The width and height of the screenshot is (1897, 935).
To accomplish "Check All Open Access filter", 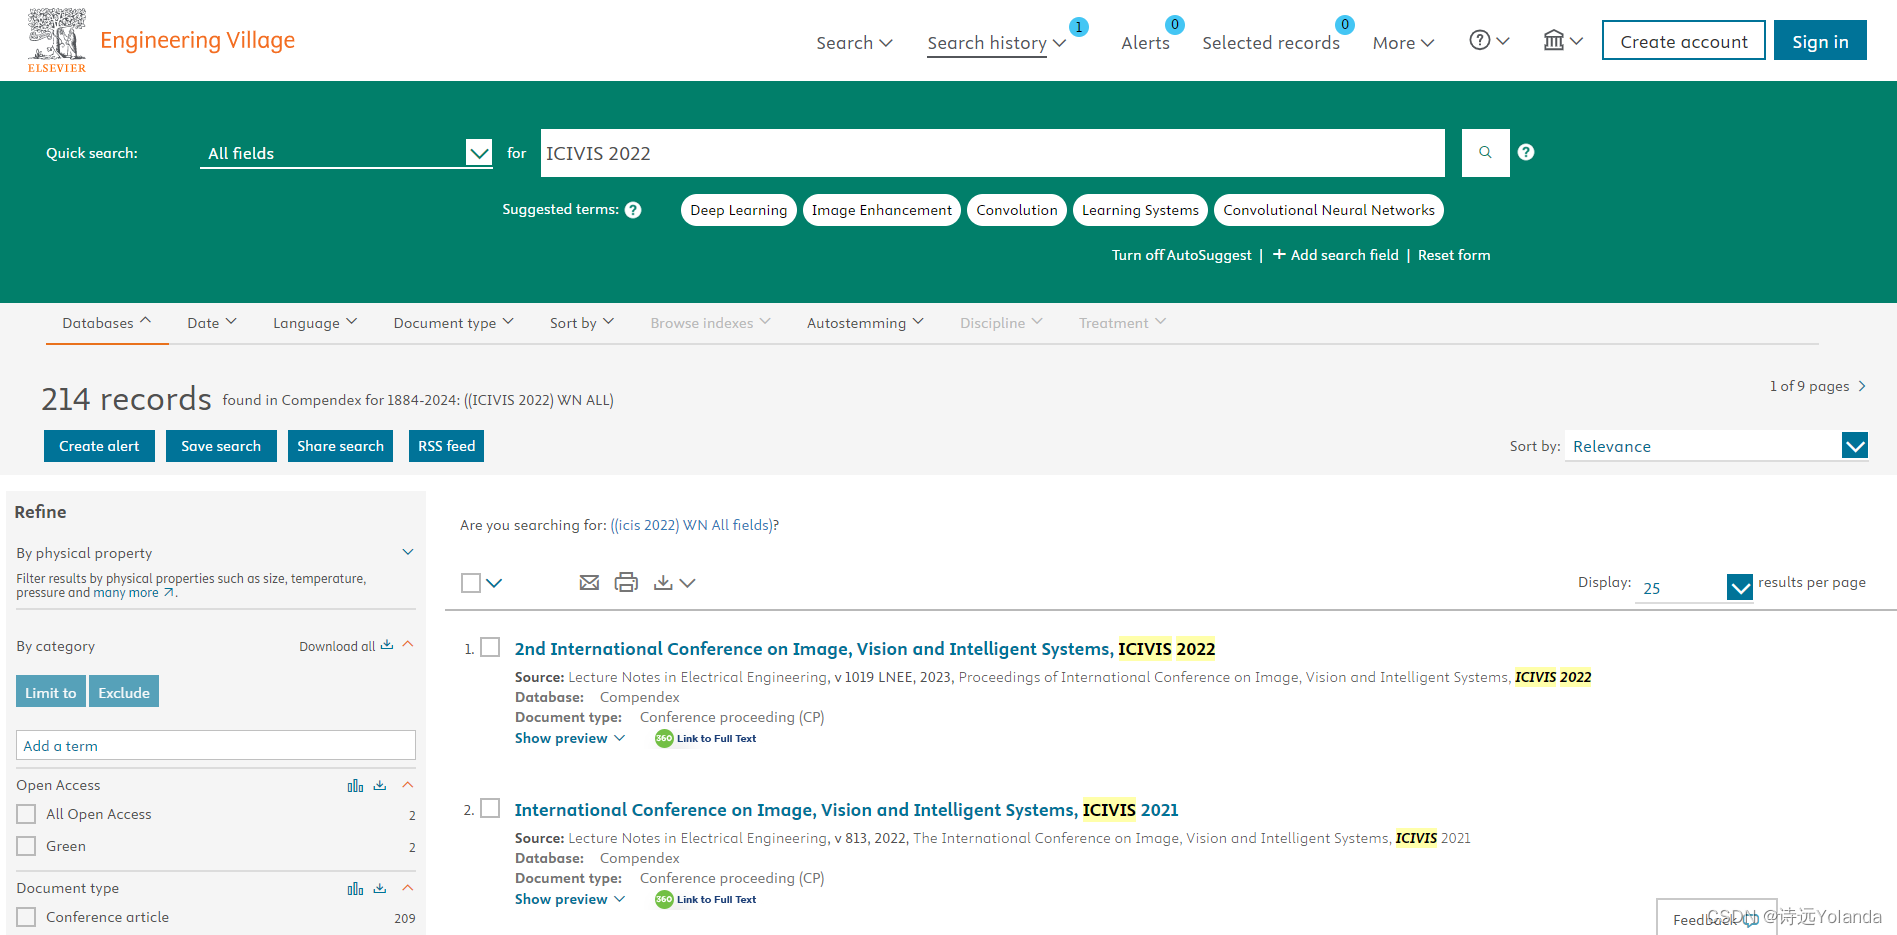I will tap(26, 814).
